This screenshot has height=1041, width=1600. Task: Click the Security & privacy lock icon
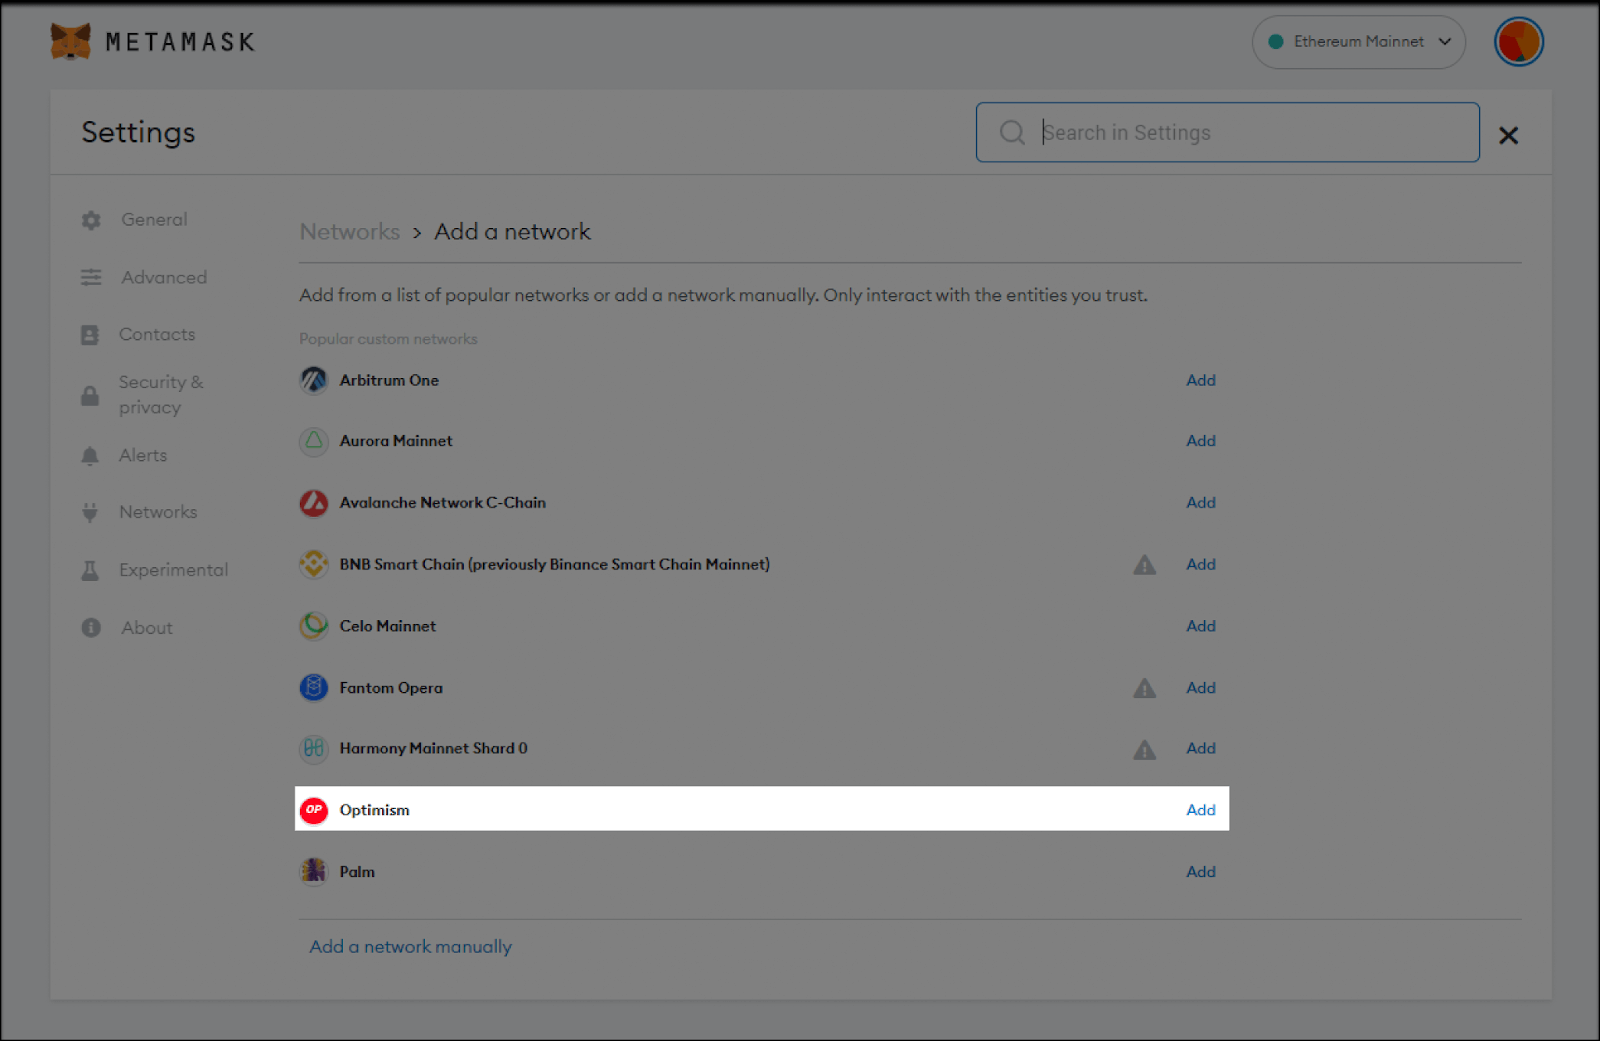[x=91, y=394]
